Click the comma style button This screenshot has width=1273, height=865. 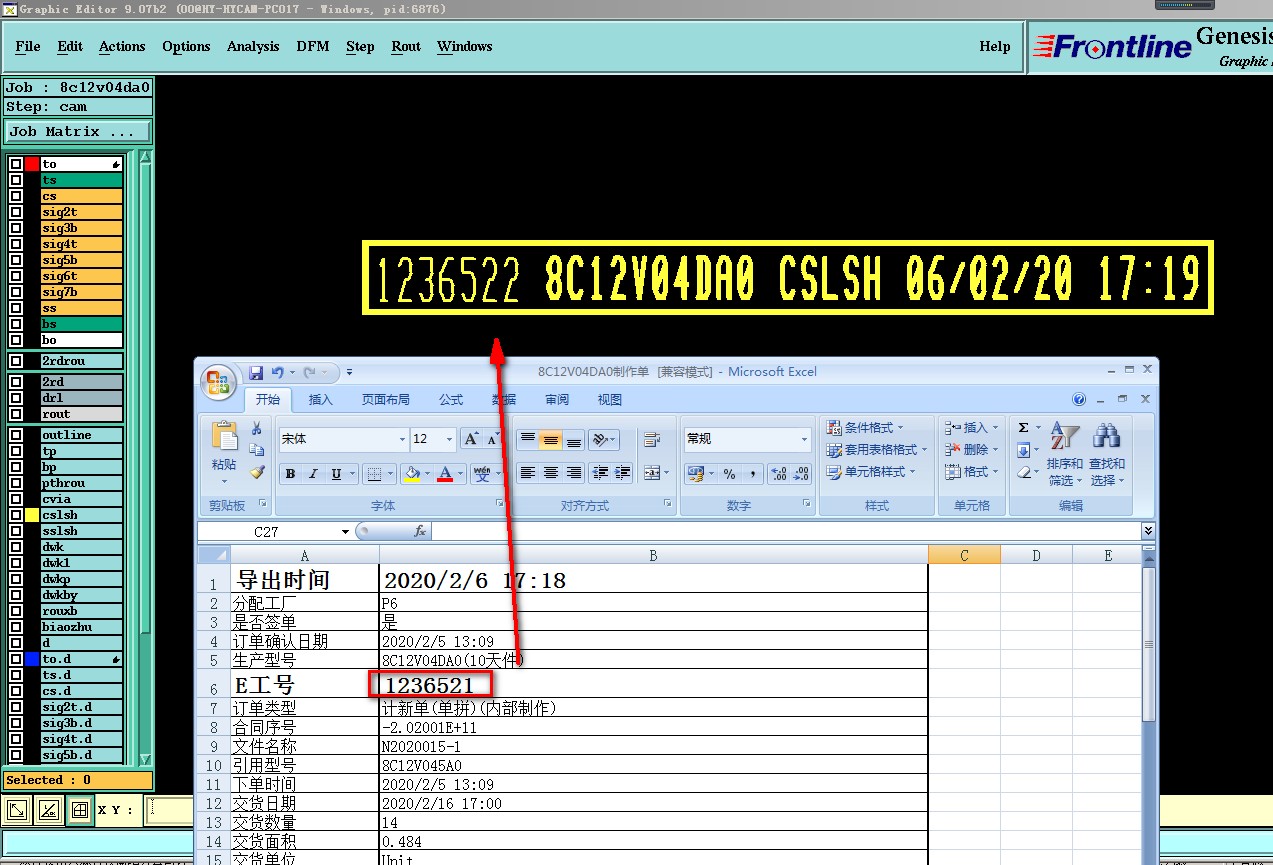(752, 474)
